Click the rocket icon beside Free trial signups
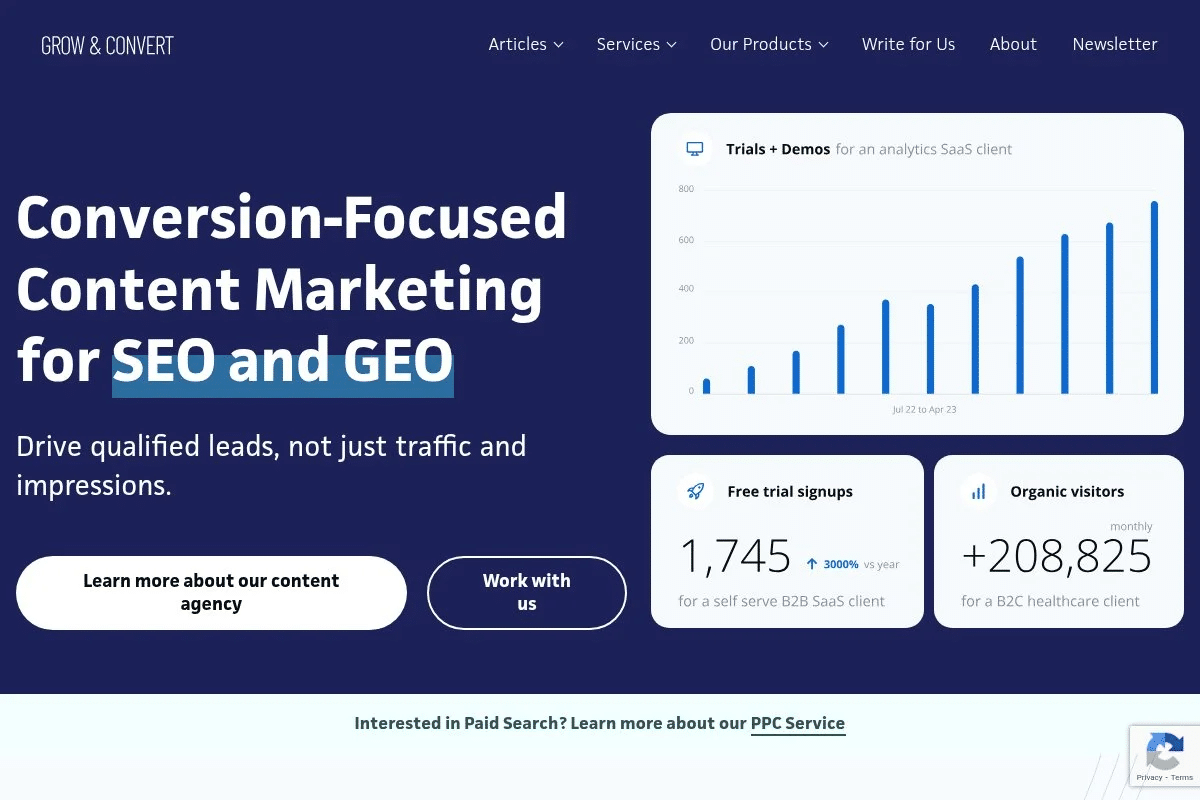 [695, 491]
